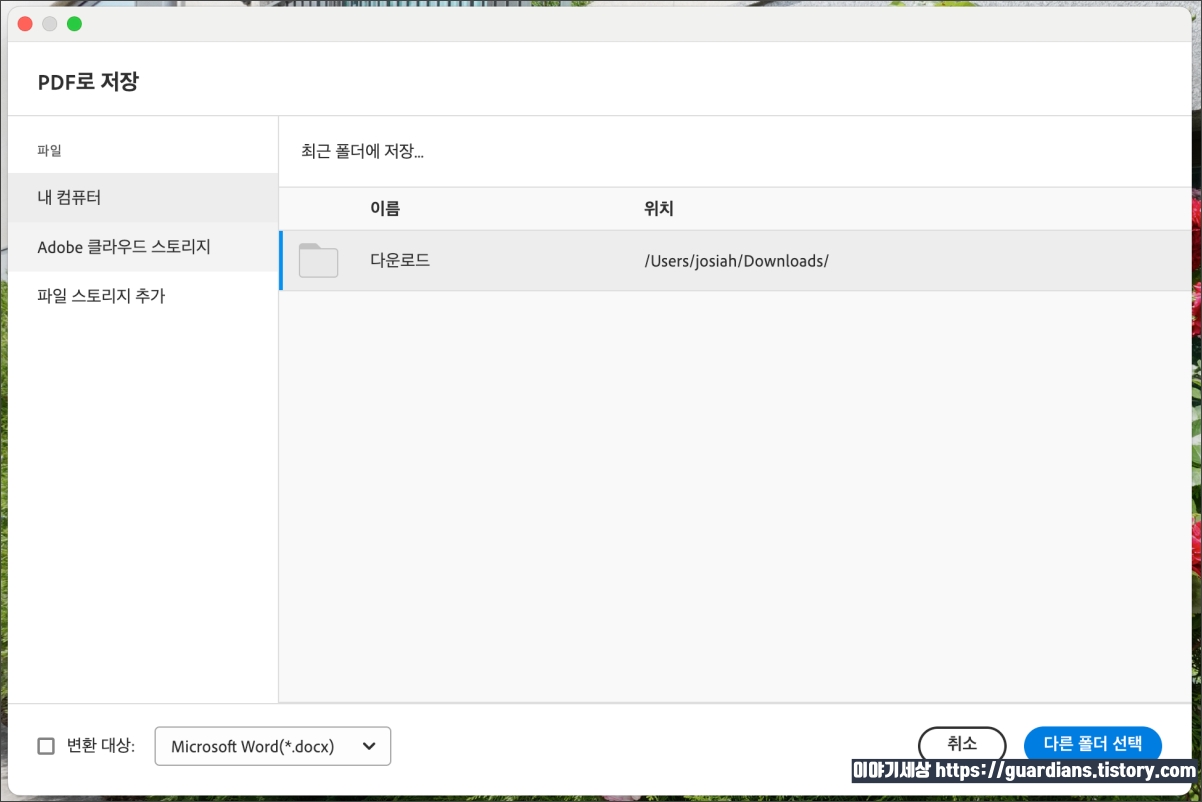Select the 다운로드 folder icon
This screenshot has width=1202, height=802.
(318, 260)
